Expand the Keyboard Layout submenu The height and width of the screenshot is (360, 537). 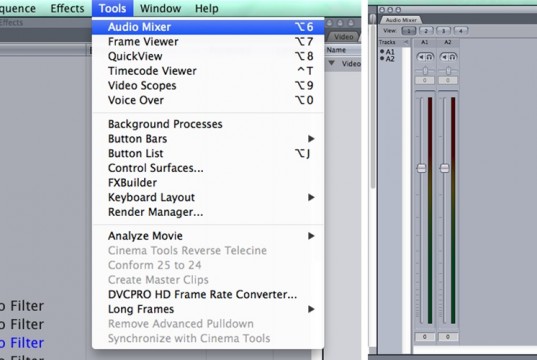208,197
